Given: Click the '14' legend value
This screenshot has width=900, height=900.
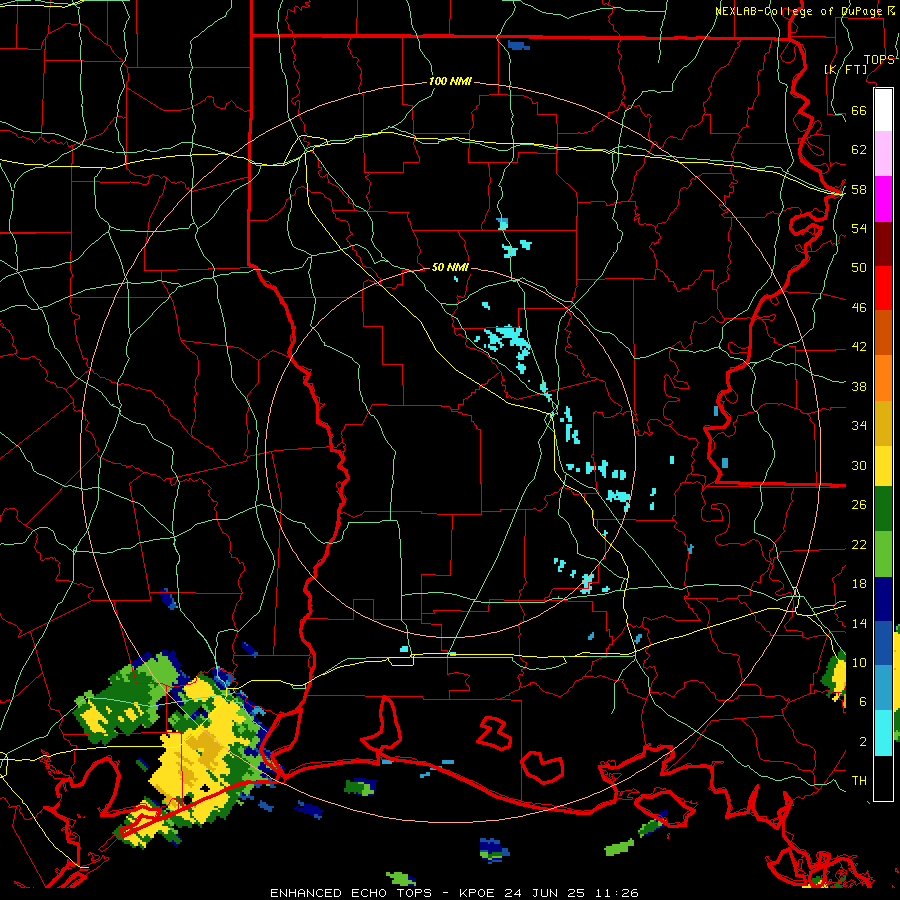Looking at the screenshot, I should click(859, 623).
